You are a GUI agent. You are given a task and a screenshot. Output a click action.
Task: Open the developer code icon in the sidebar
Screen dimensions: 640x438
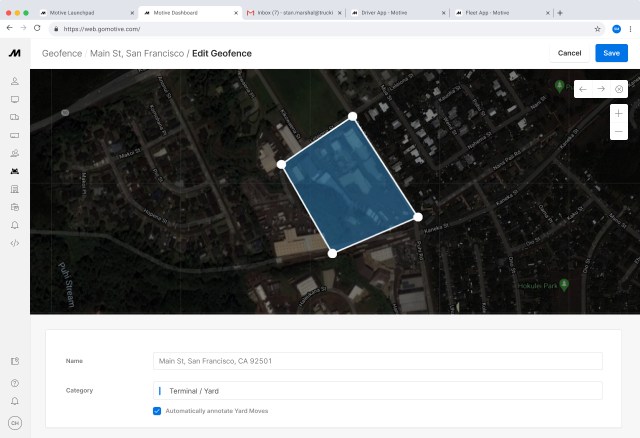pyautogui.click(x=15, y=243)
